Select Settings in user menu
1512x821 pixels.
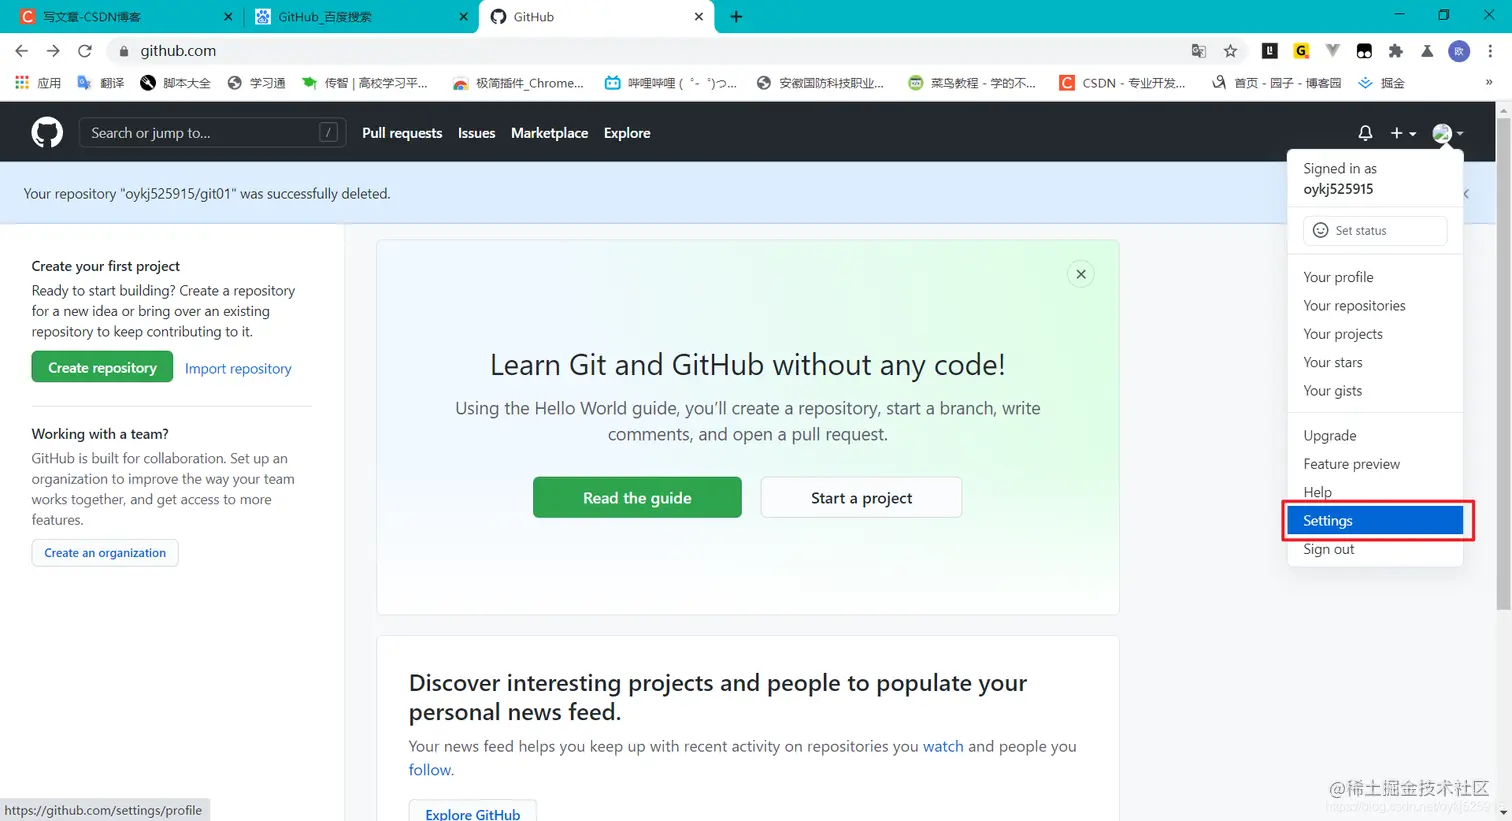tap(1375, 521)
